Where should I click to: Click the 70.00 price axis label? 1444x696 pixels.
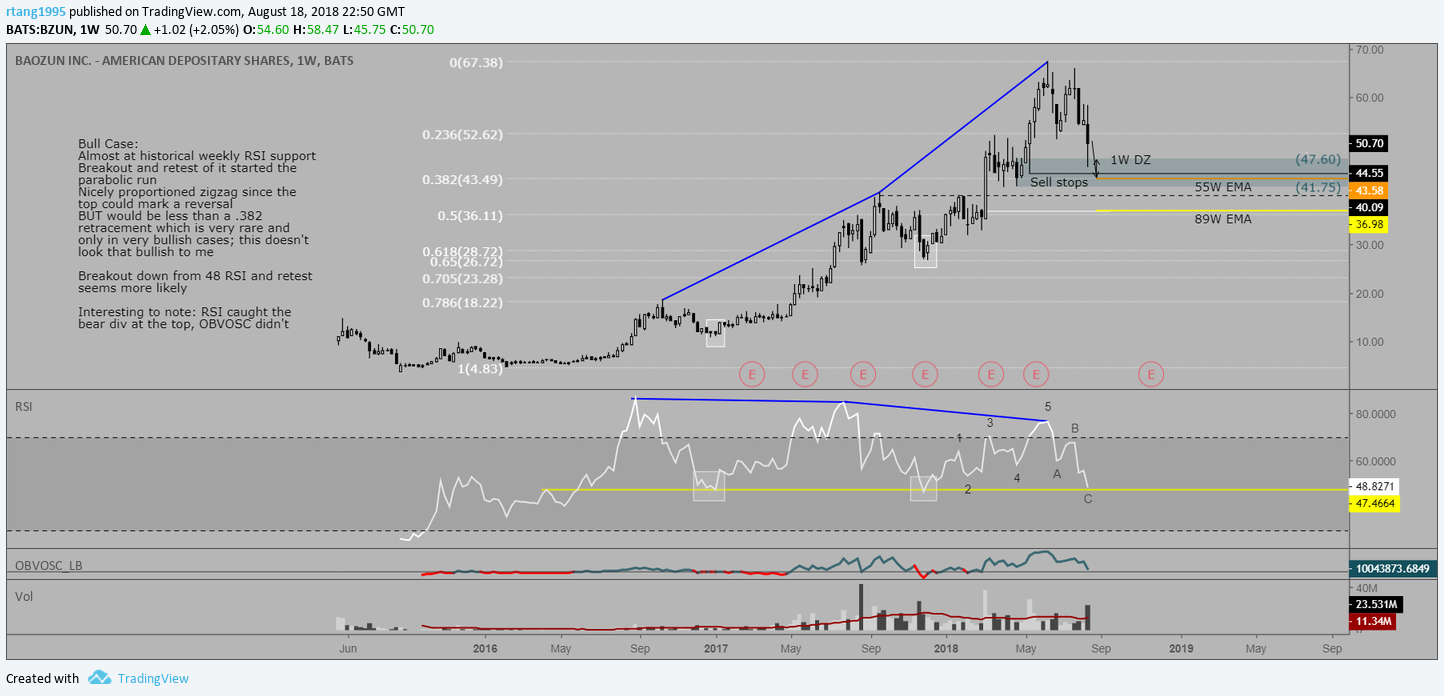[x=1368, y=49]
